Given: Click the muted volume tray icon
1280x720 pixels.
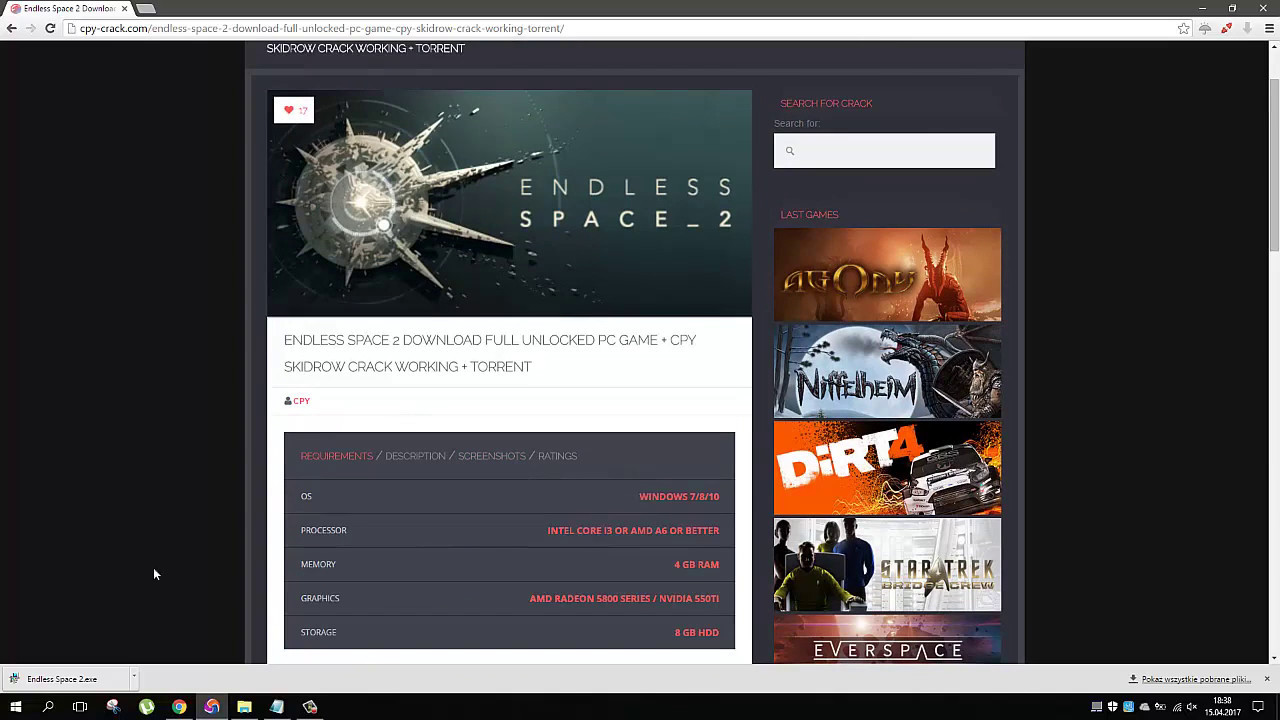Looking at the screenshot, I should (1192, 707).
